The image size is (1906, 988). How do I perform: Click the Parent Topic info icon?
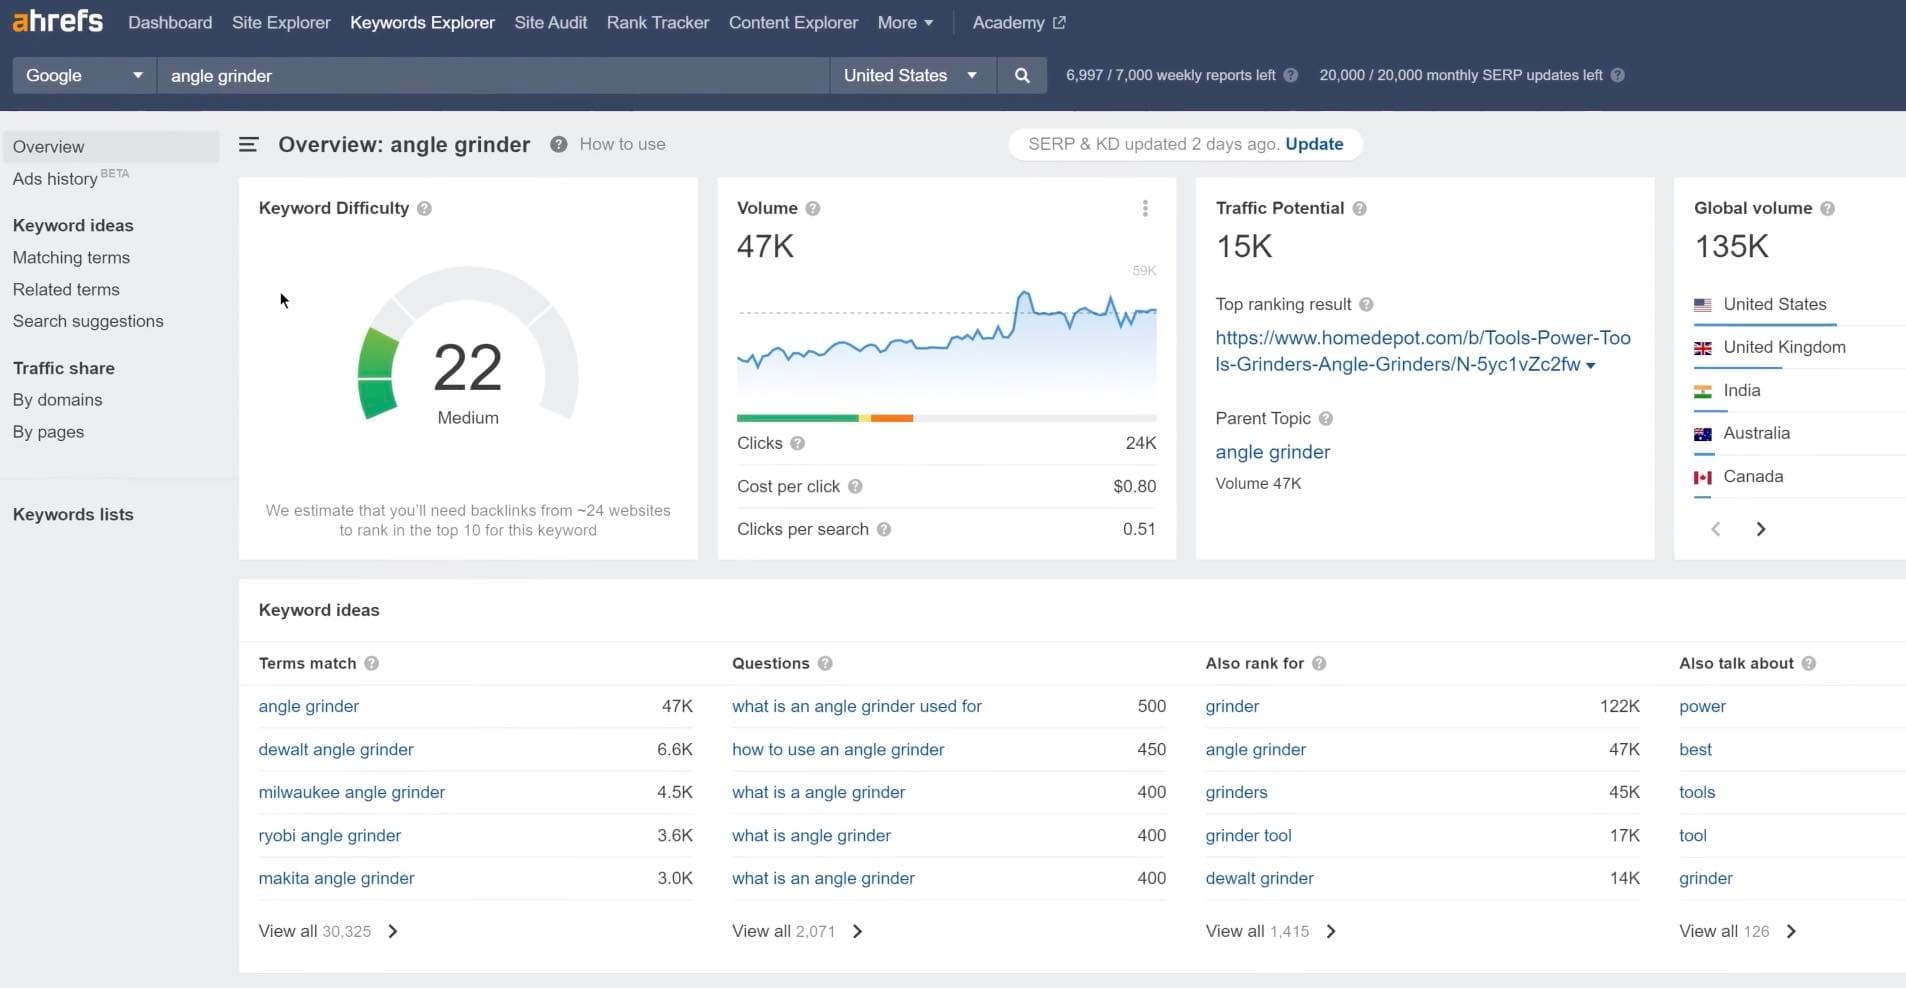pyautogui.click(x=1325, y=418)
